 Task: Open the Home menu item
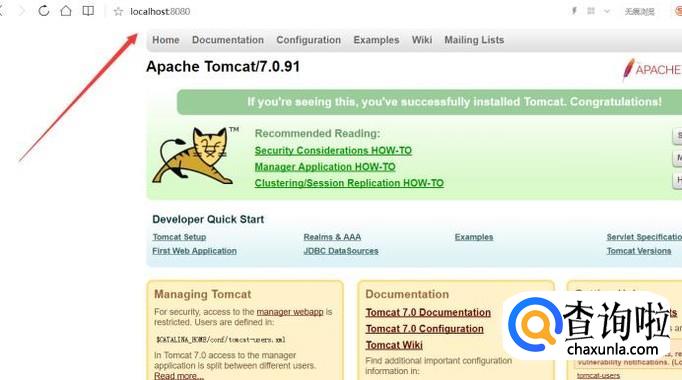click(166, 40)
